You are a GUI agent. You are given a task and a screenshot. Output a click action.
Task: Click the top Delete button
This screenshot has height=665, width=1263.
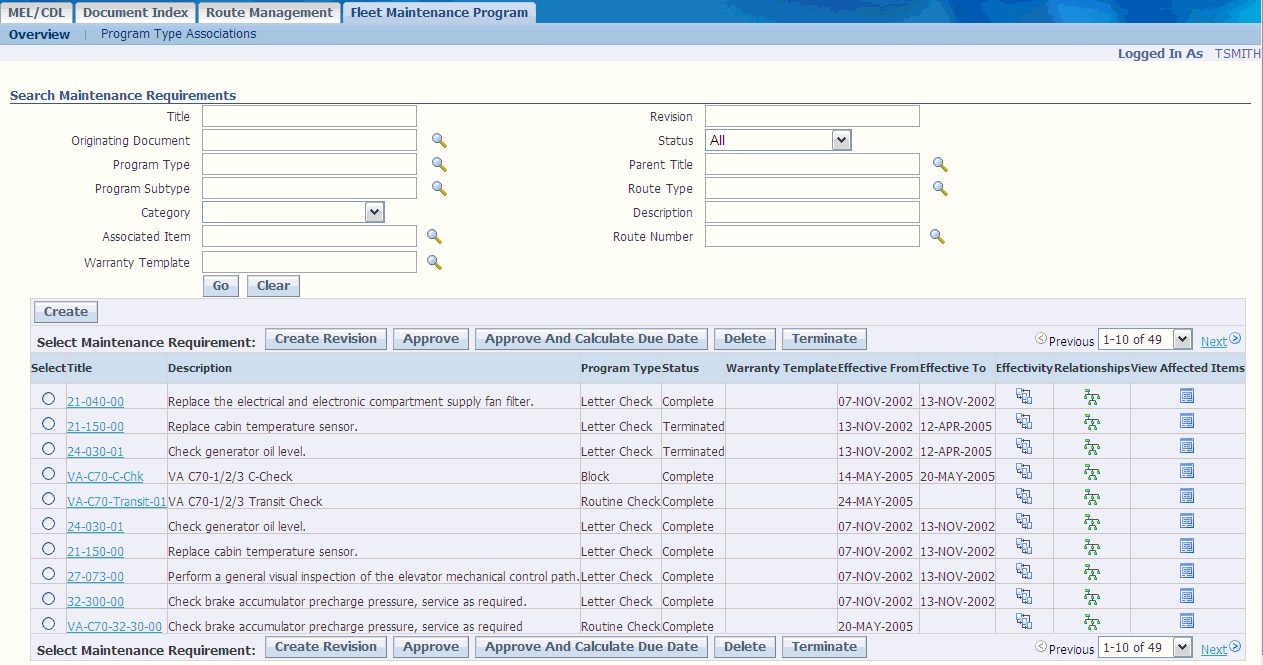[x=744, y=339]
